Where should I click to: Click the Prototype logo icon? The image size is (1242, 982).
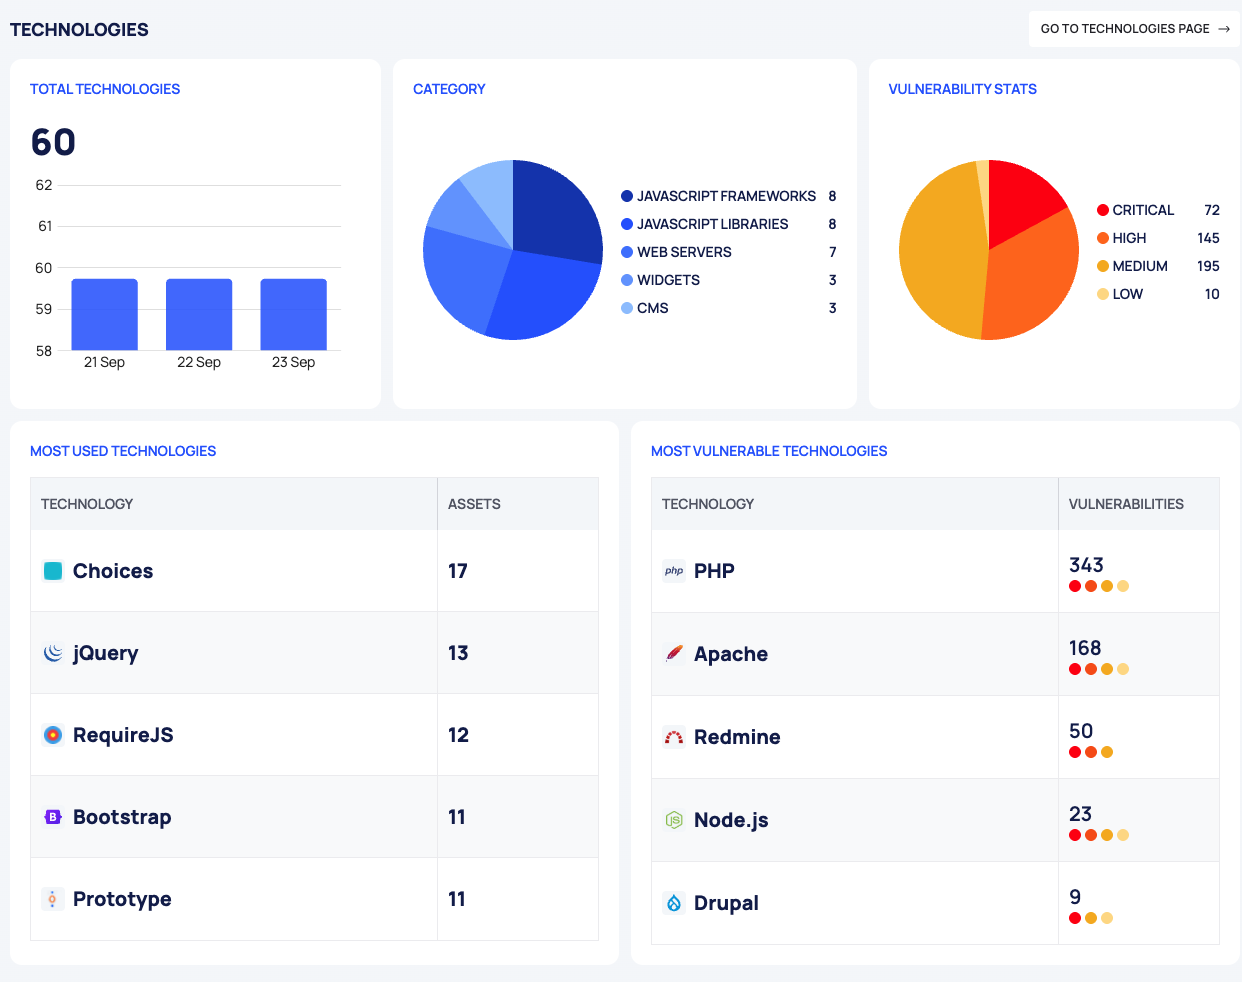pyautogui.click(x=53, y=899)
